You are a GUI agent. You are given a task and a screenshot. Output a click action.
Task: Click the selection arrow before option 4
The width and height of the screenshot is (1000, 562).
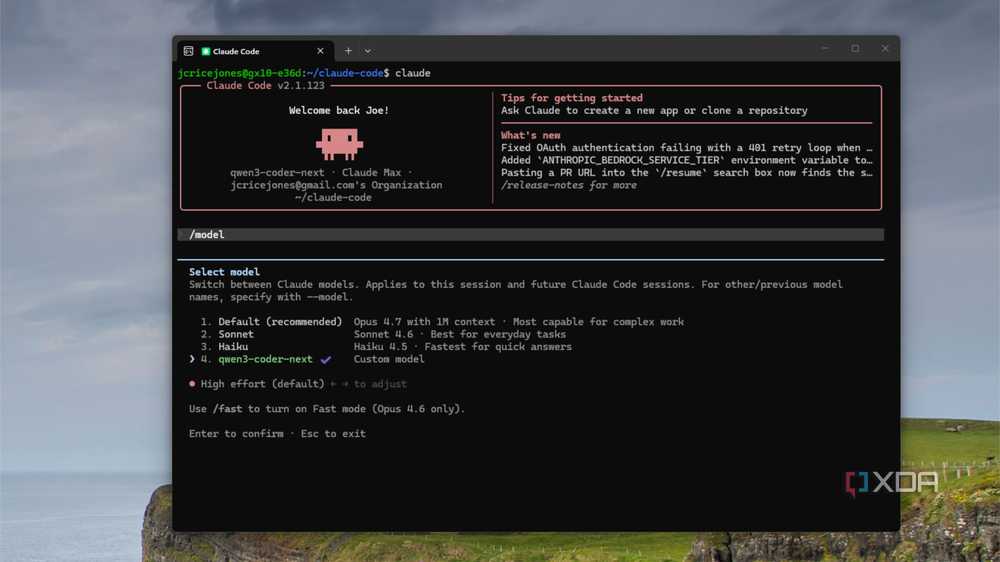tap(192, 359)
